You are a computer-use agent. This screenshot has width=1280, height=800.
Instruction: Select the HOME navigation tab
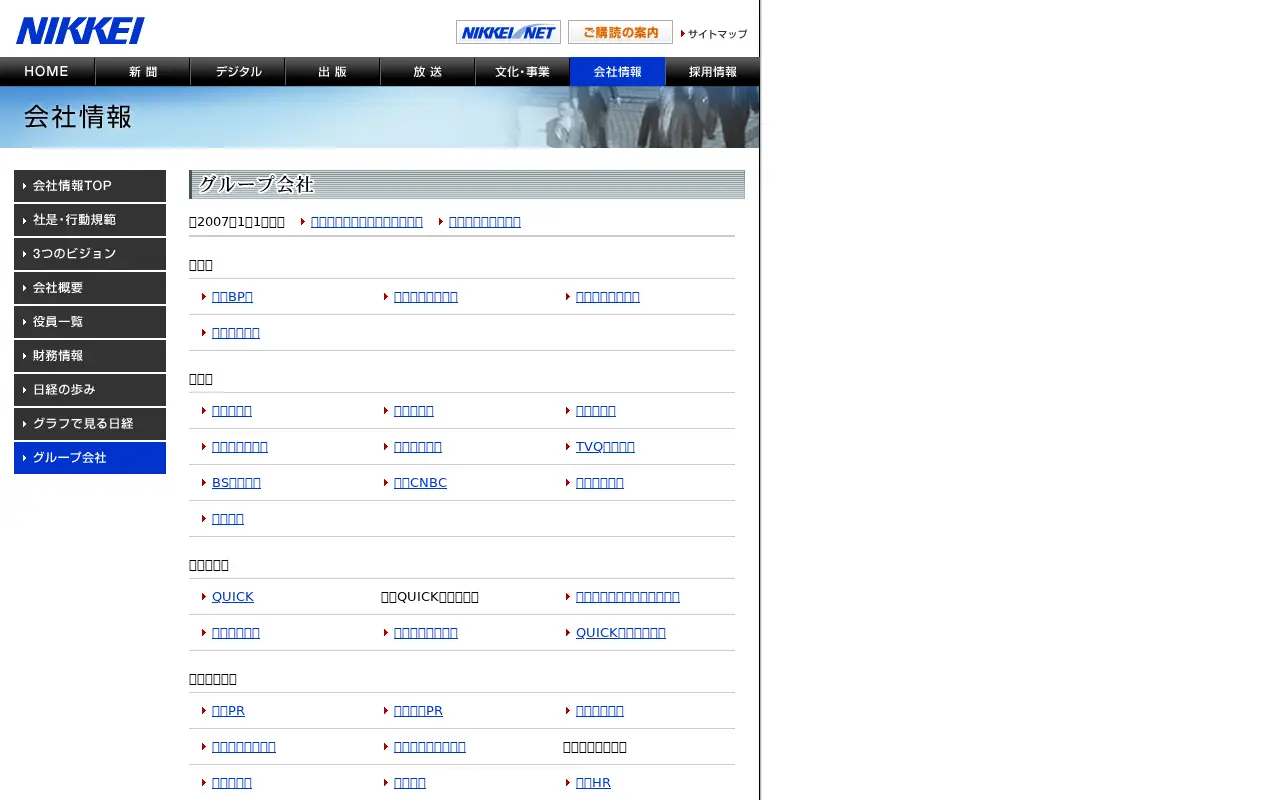pos(47,72)
